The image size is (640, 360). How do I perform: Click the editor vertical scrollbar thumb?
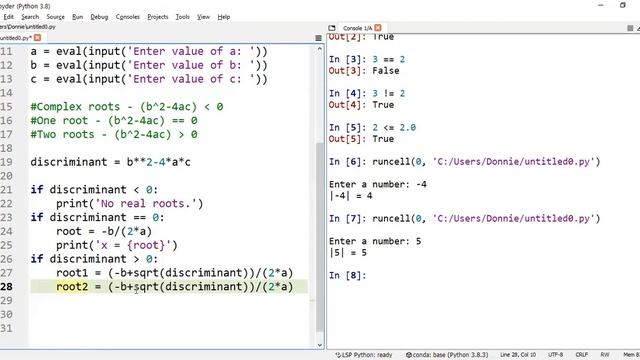pos(320,237)
